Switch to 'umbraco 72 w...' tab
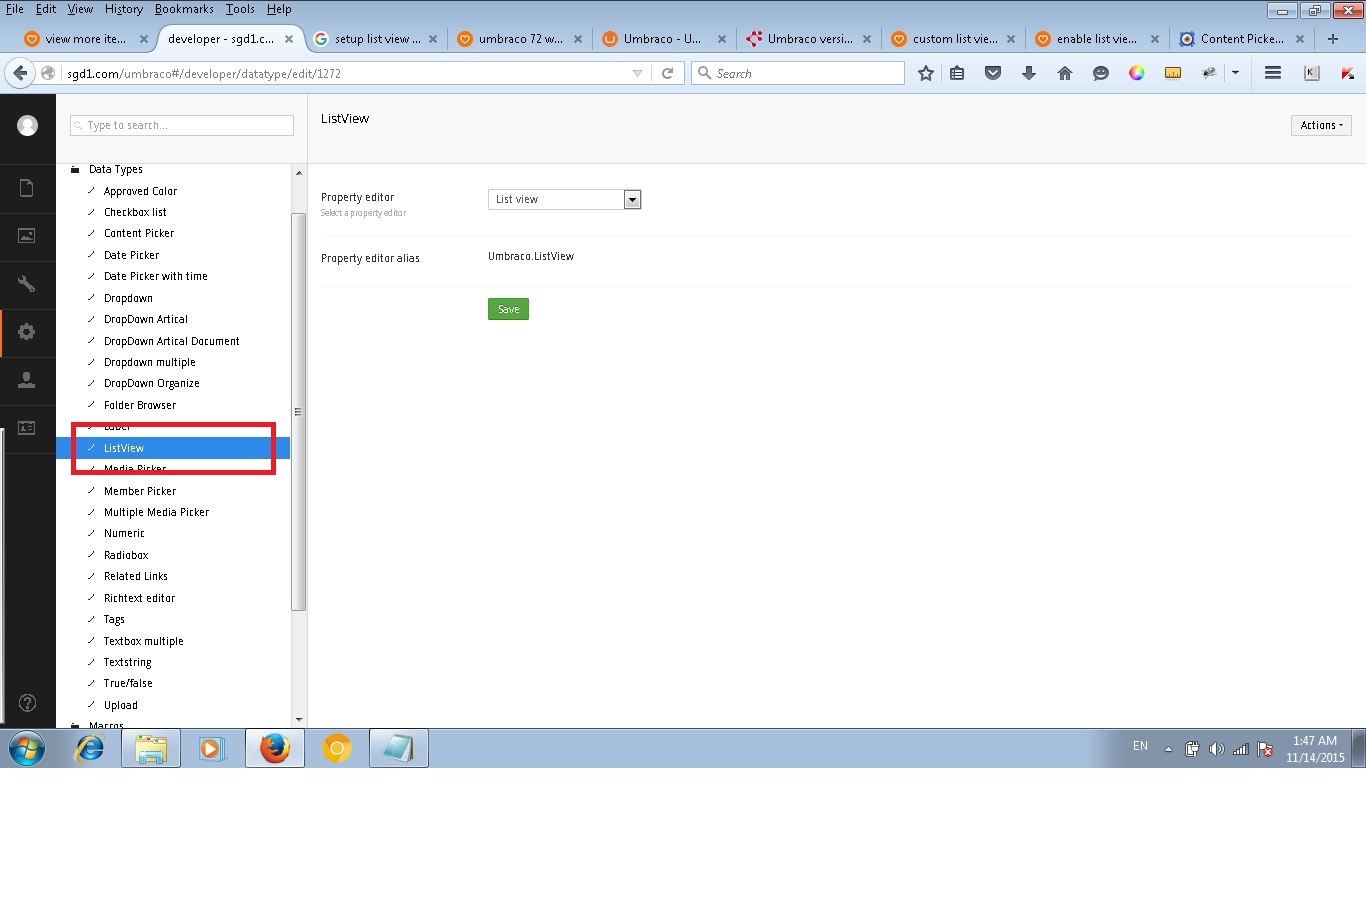1366x898 pixels. click(x=520, y=39)
